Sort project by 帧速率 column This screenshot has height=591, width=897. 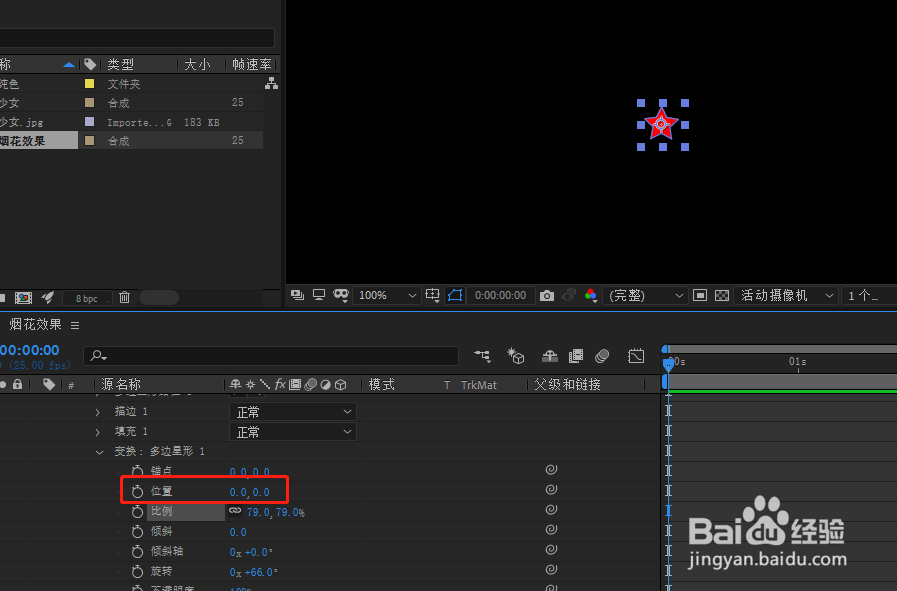point(252,64)
